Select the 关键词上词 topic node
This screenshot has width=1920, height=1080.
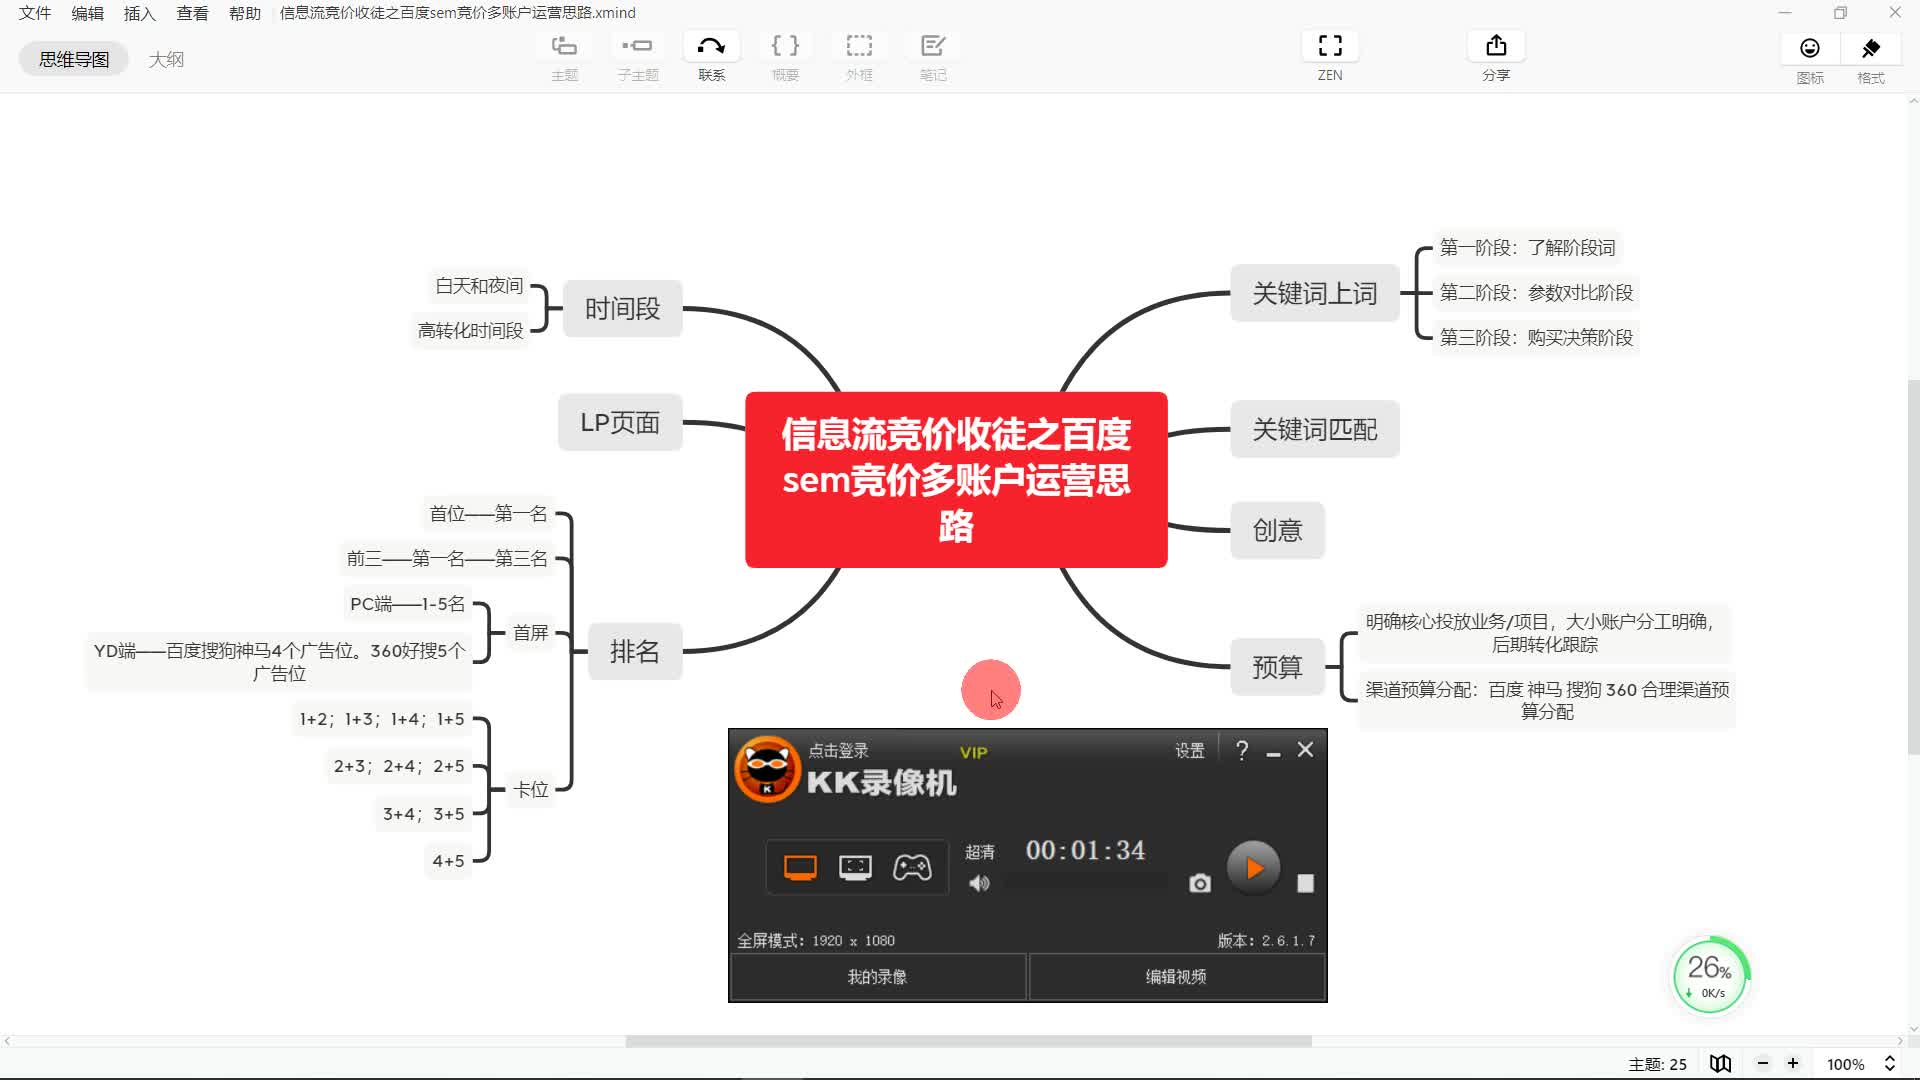pyautogui.click(x=1315, y=293)
